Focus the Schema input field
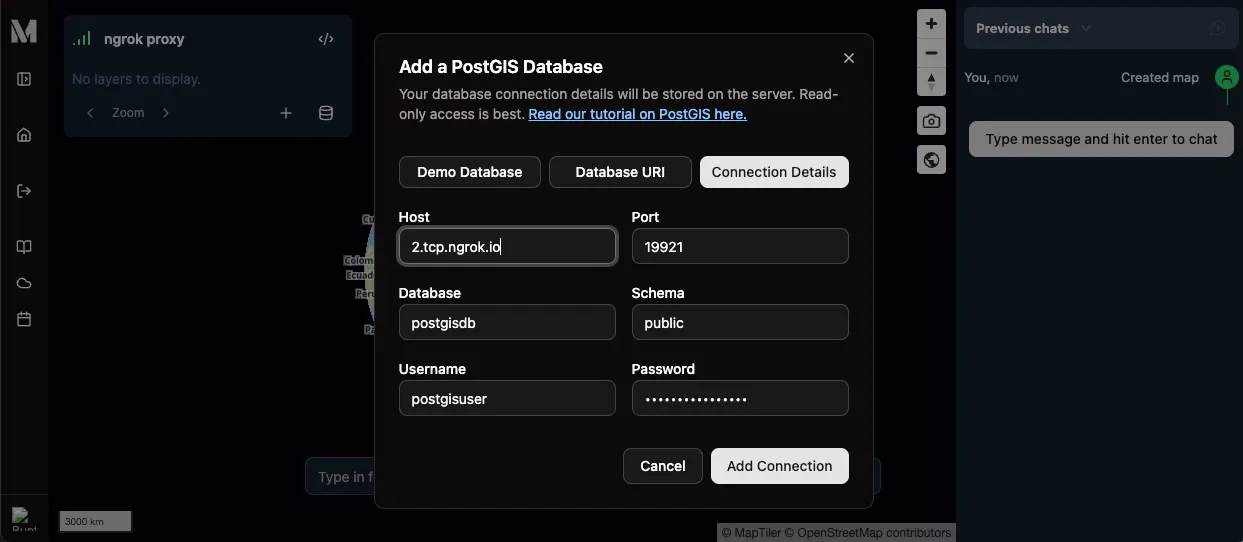Viewport: 1243px width, 542px height. pyautogui.click(x=740, y=322)
